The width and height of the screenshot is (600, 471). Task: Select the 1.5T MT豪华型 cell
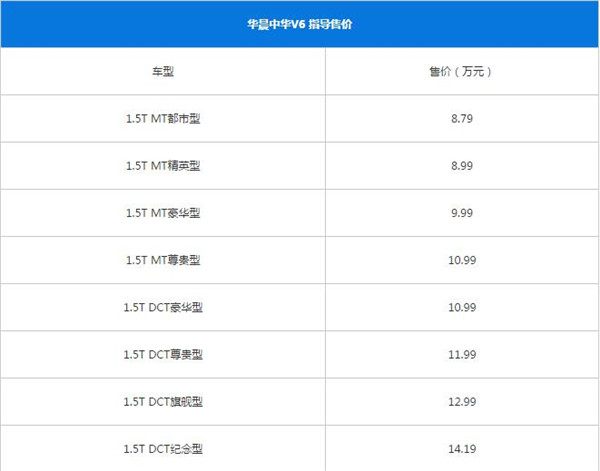pyautogui.click(x=163, y=213)
